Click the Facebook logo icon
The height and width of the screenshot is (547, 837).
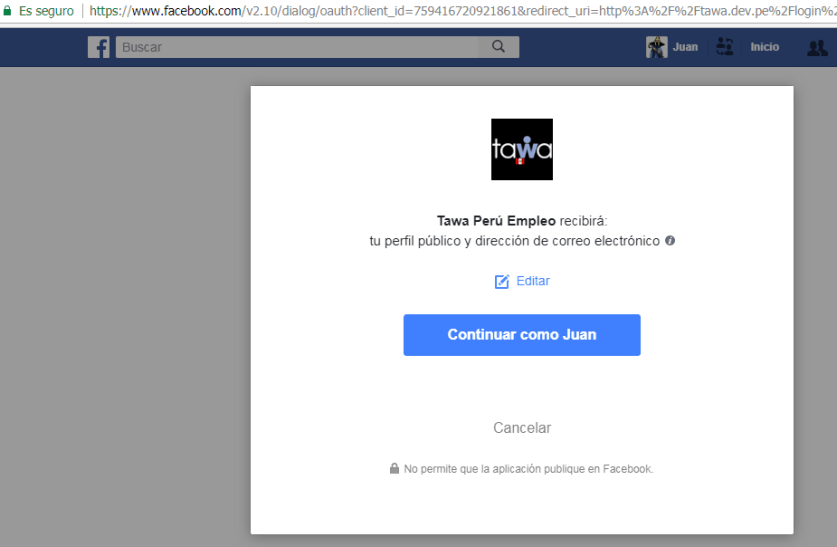99,47
